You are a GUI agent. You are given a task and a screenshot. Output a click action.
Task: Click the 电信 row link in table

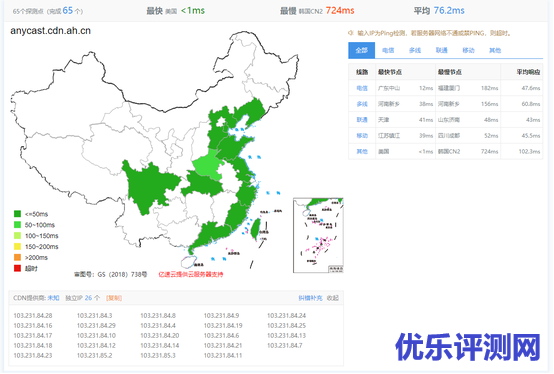[x=362, y=88]
